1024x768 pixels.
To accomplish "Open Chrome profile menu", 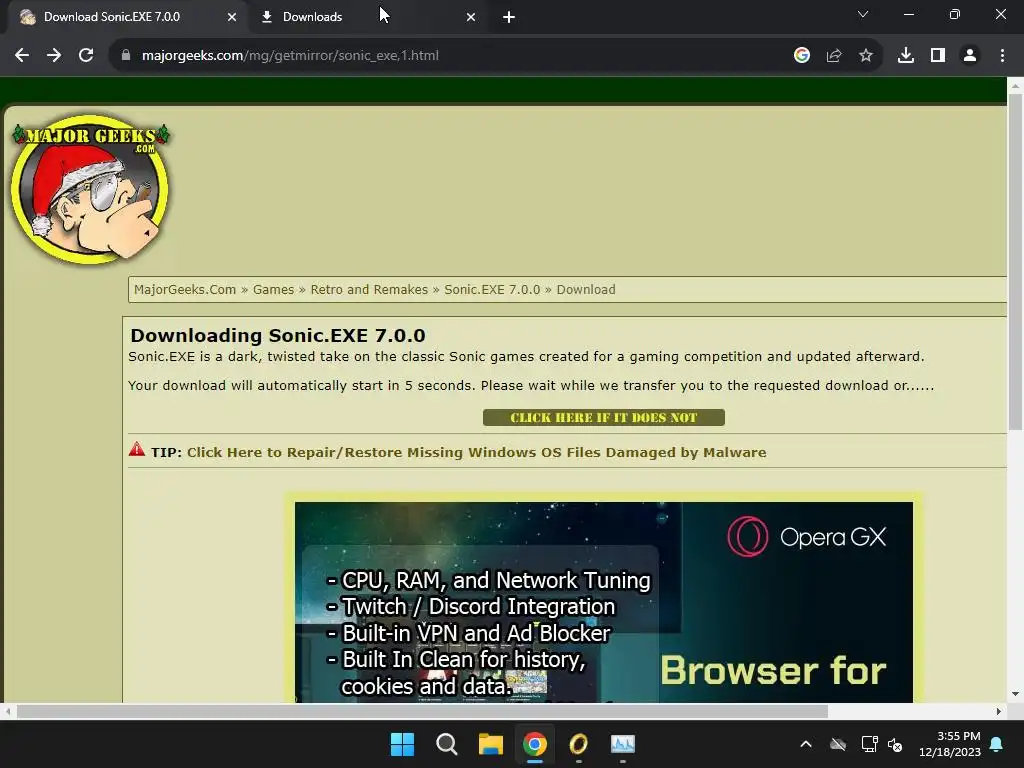I will click(x=970, y=56).
